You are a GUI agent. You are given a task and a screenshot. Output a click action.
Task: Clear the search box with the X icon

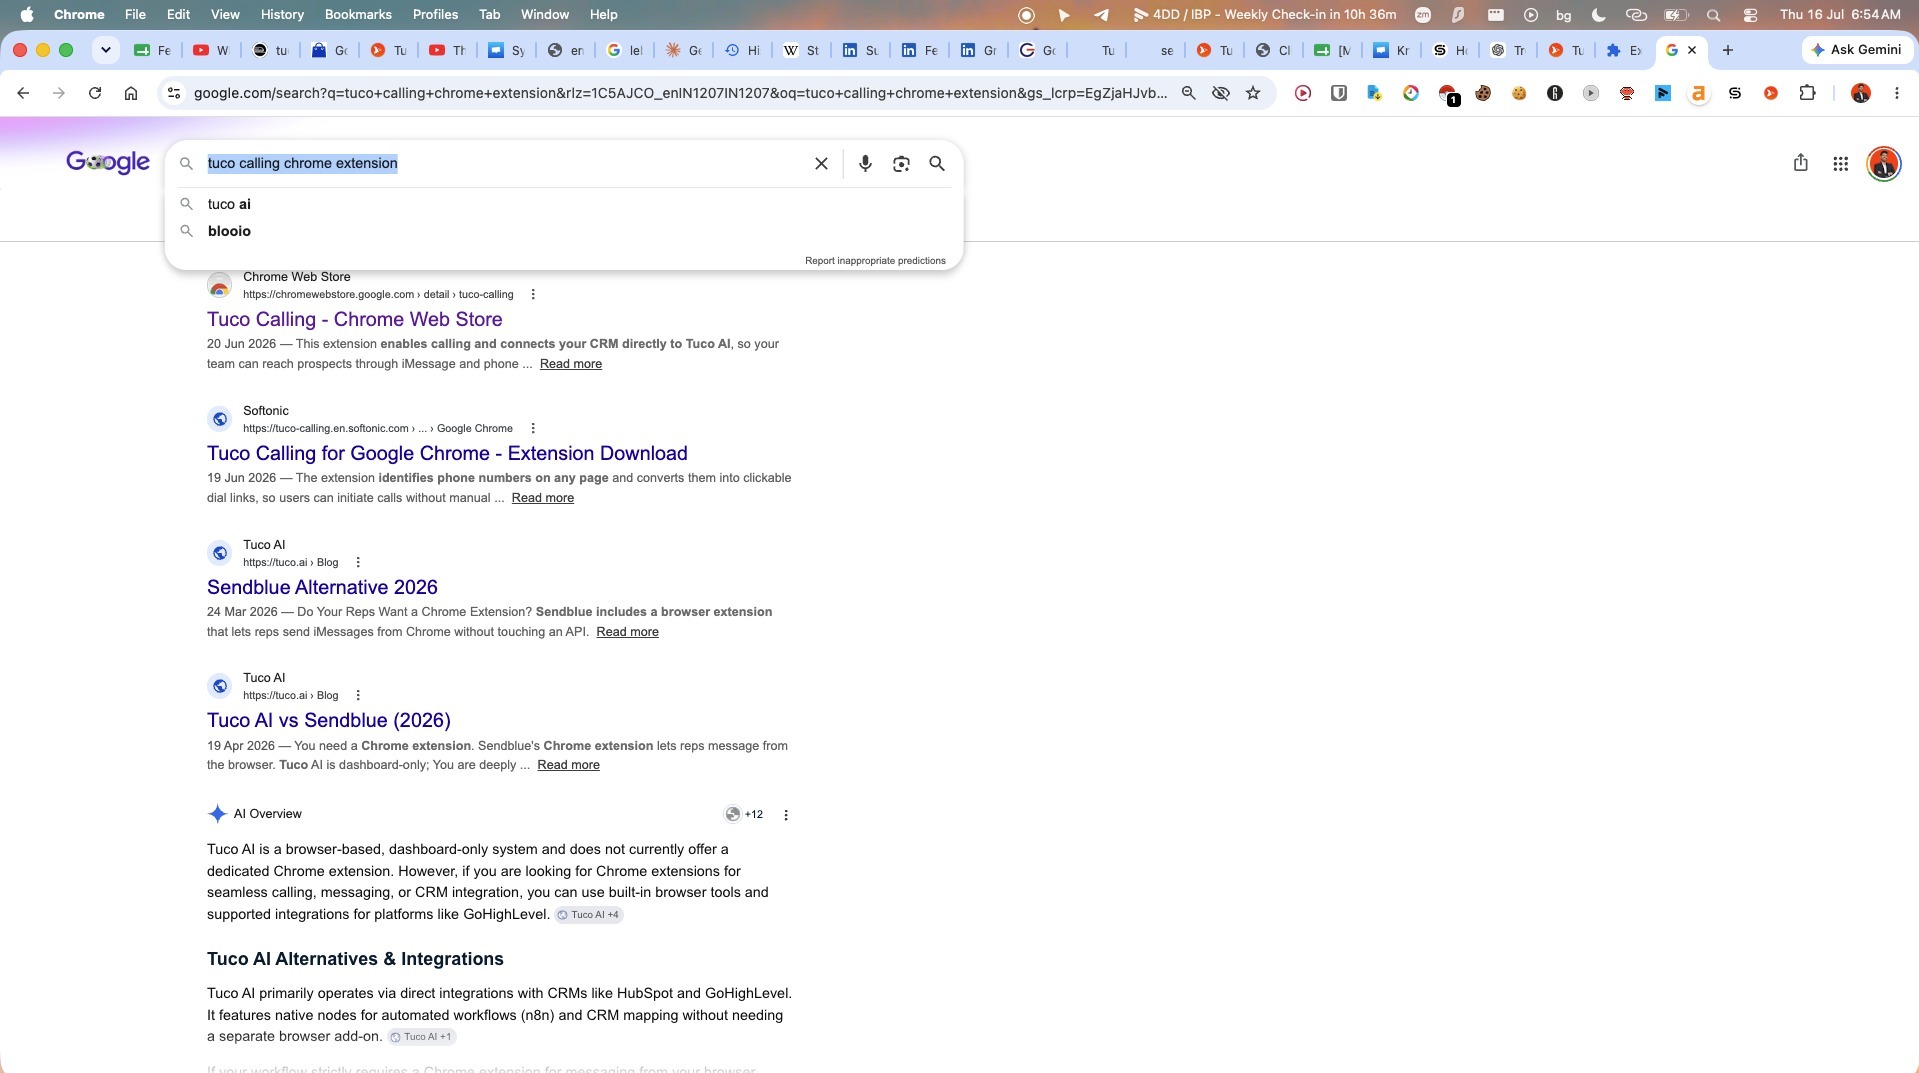pos(821,163)
